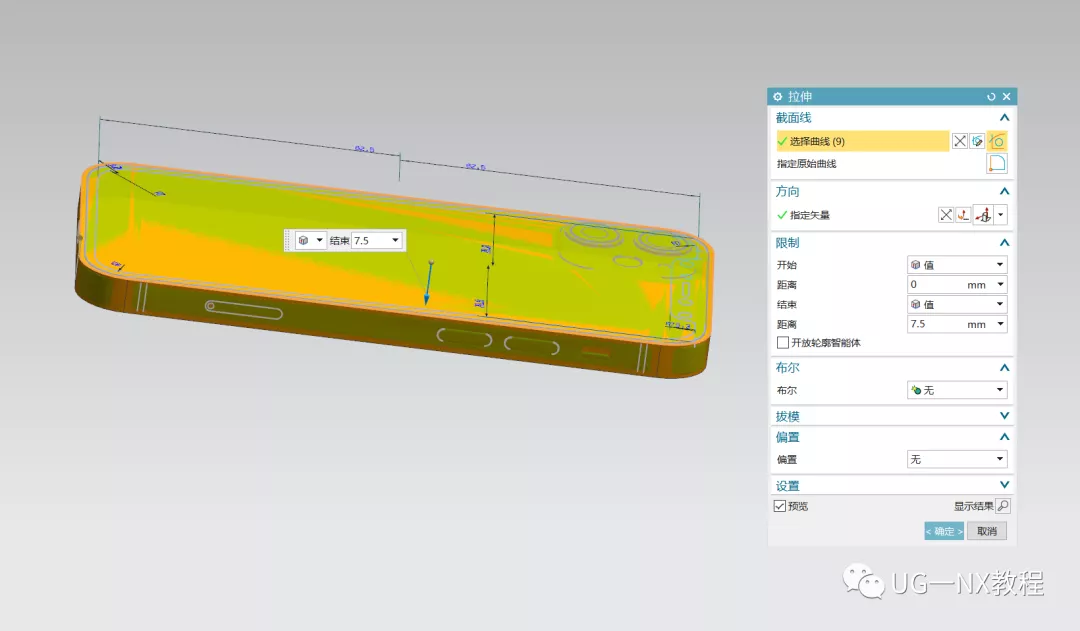Click the 取消 button

tap(986, 531)
